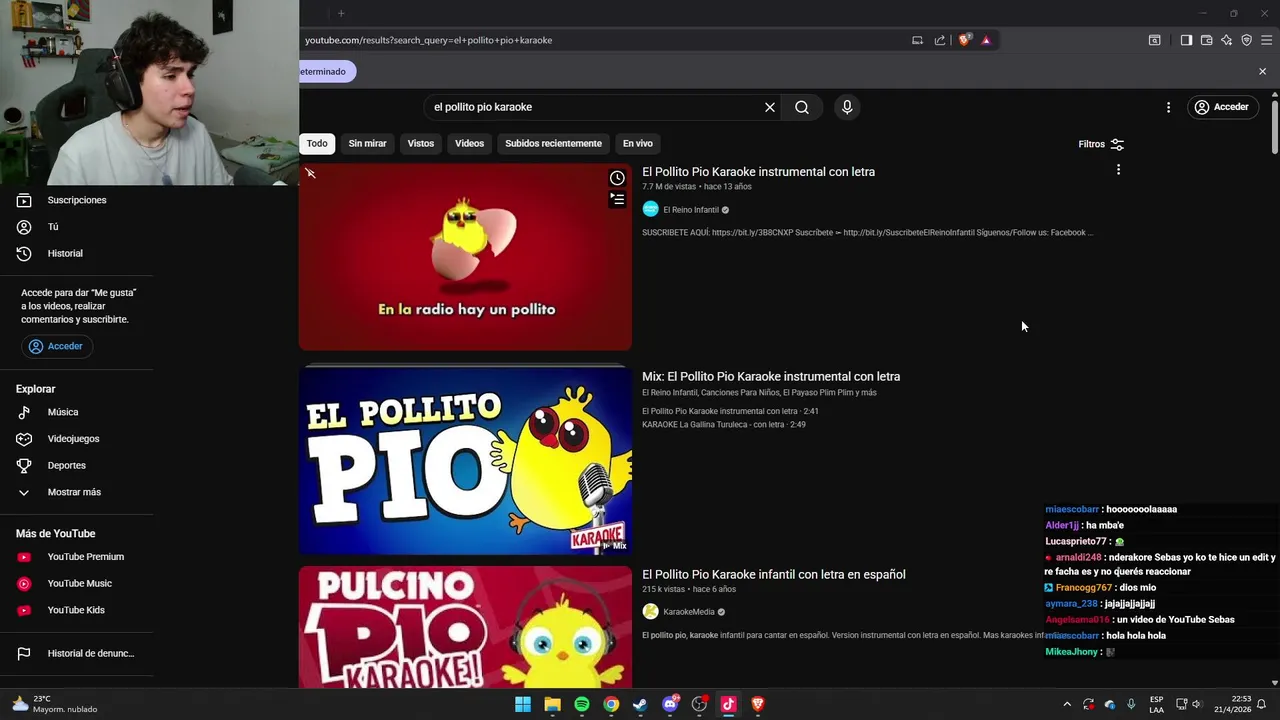The height and width of the screenshot is (720, 1280).
Task: Clear the YouTube search box text
Action: tap(770, 107)
